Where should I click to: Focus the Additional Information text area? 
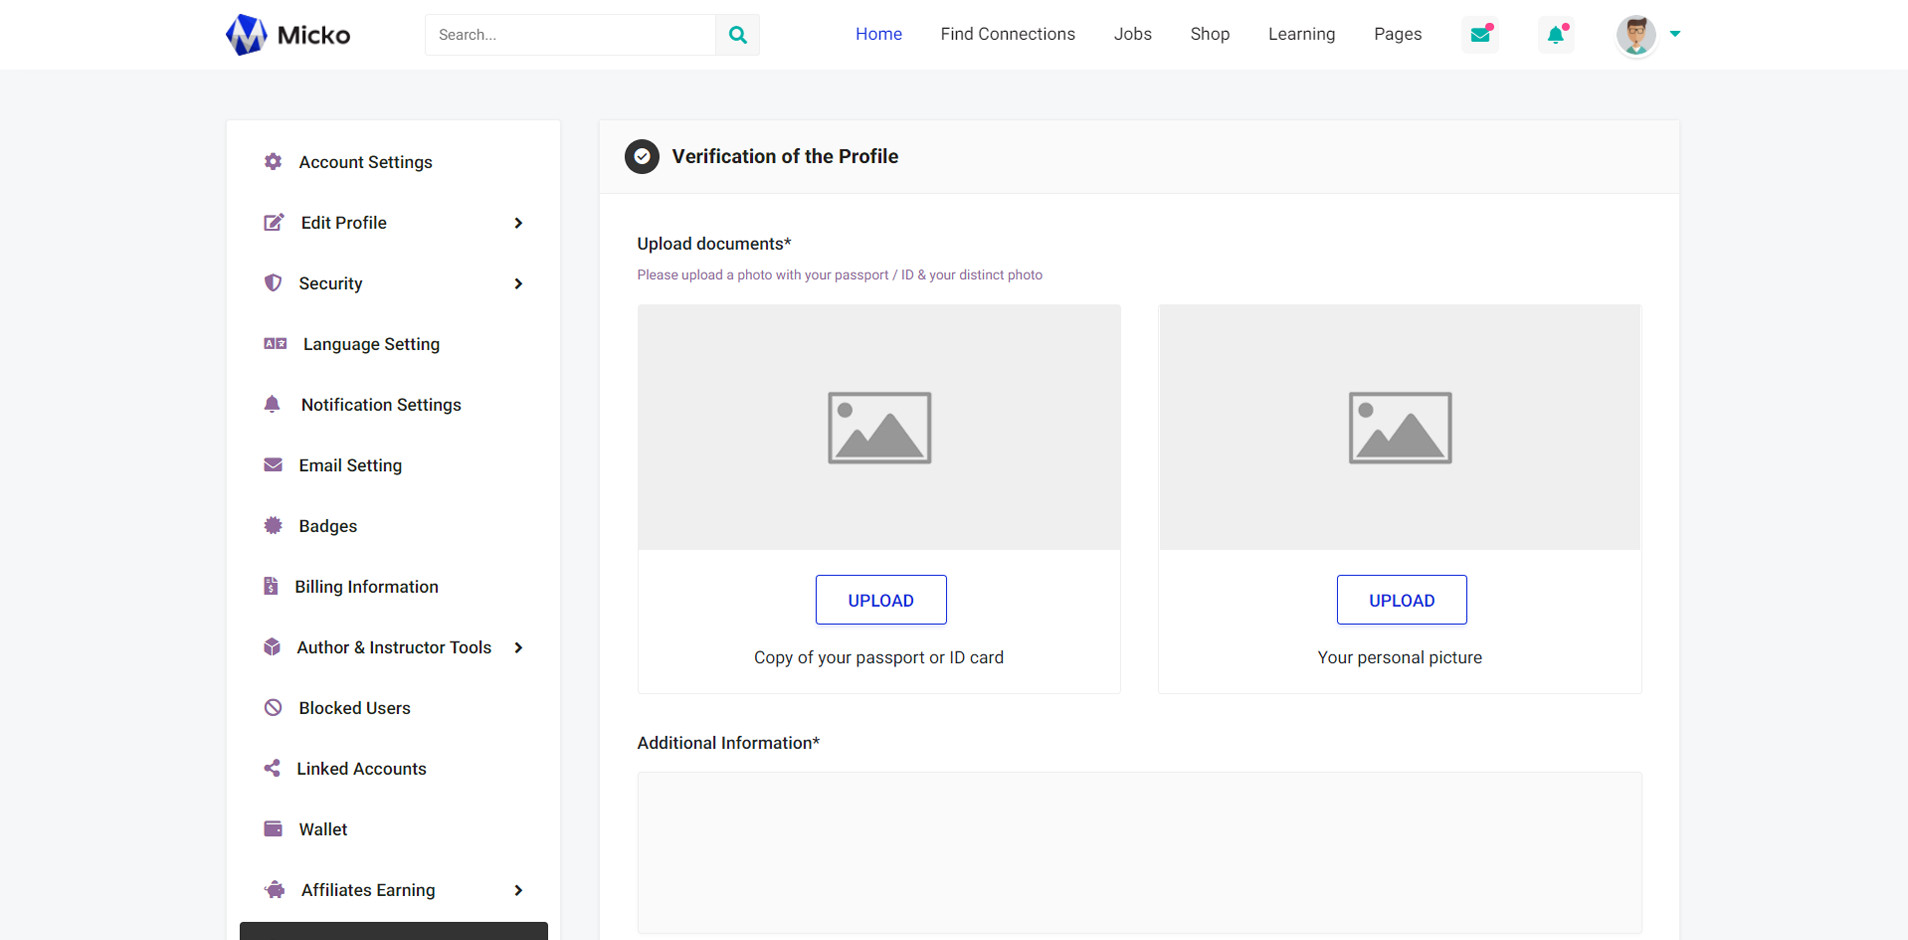pos(1139,852)
